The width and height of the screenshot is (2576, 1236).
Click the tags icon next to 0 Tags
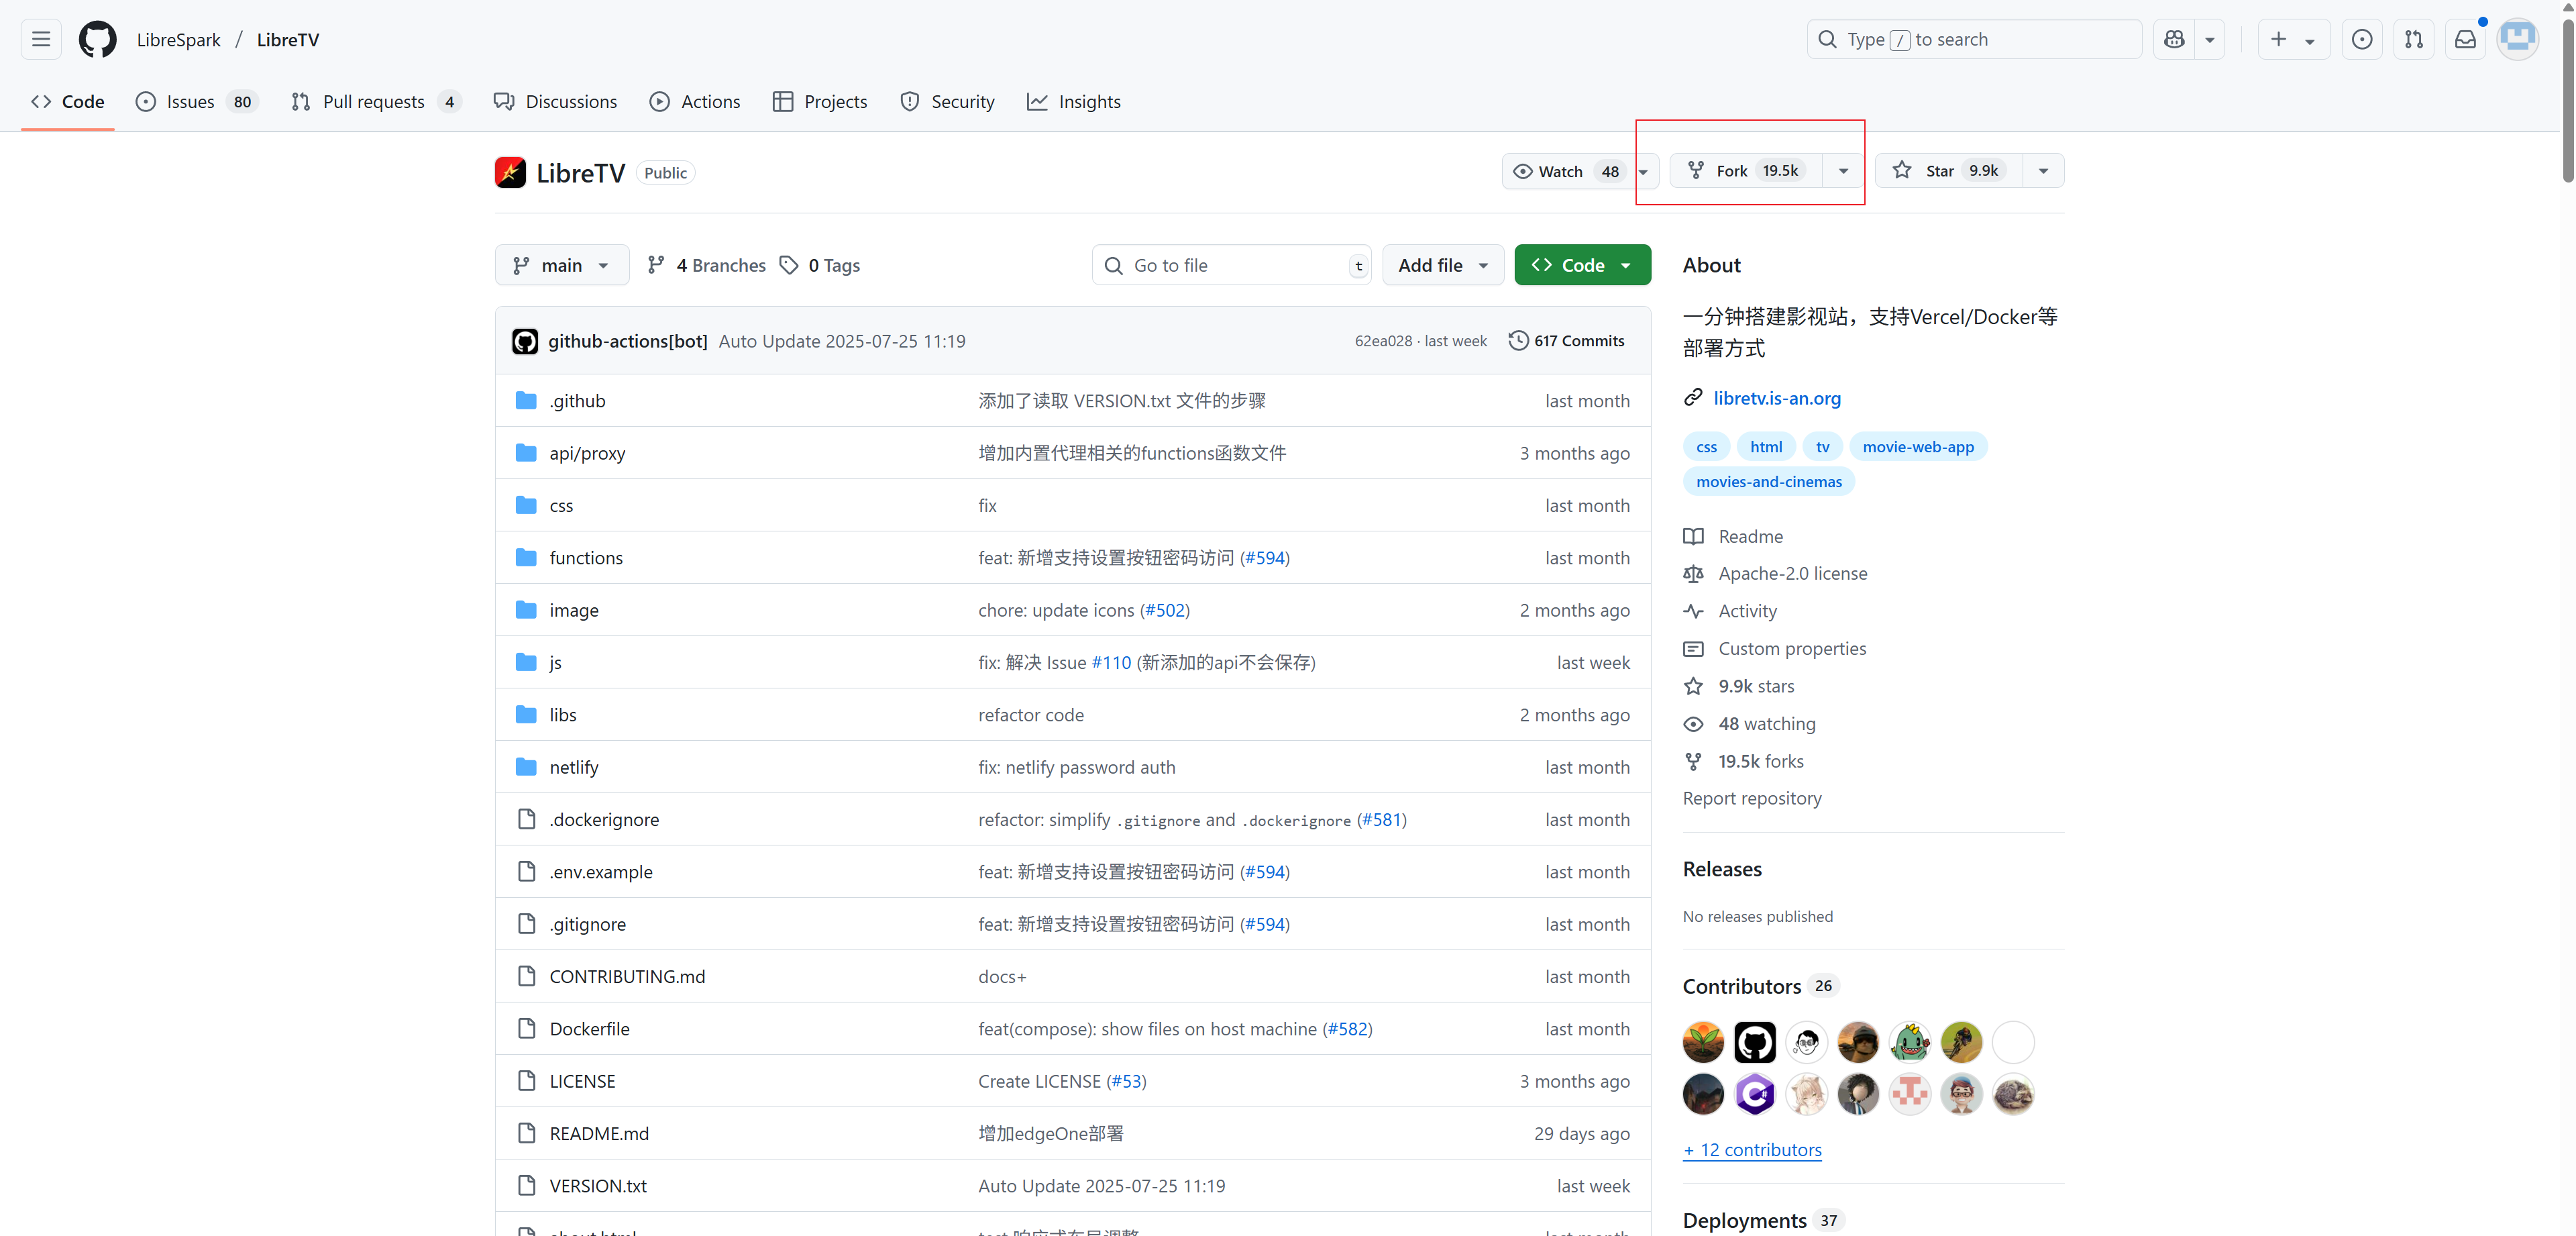pyautogui.click(x=789, y=265)
